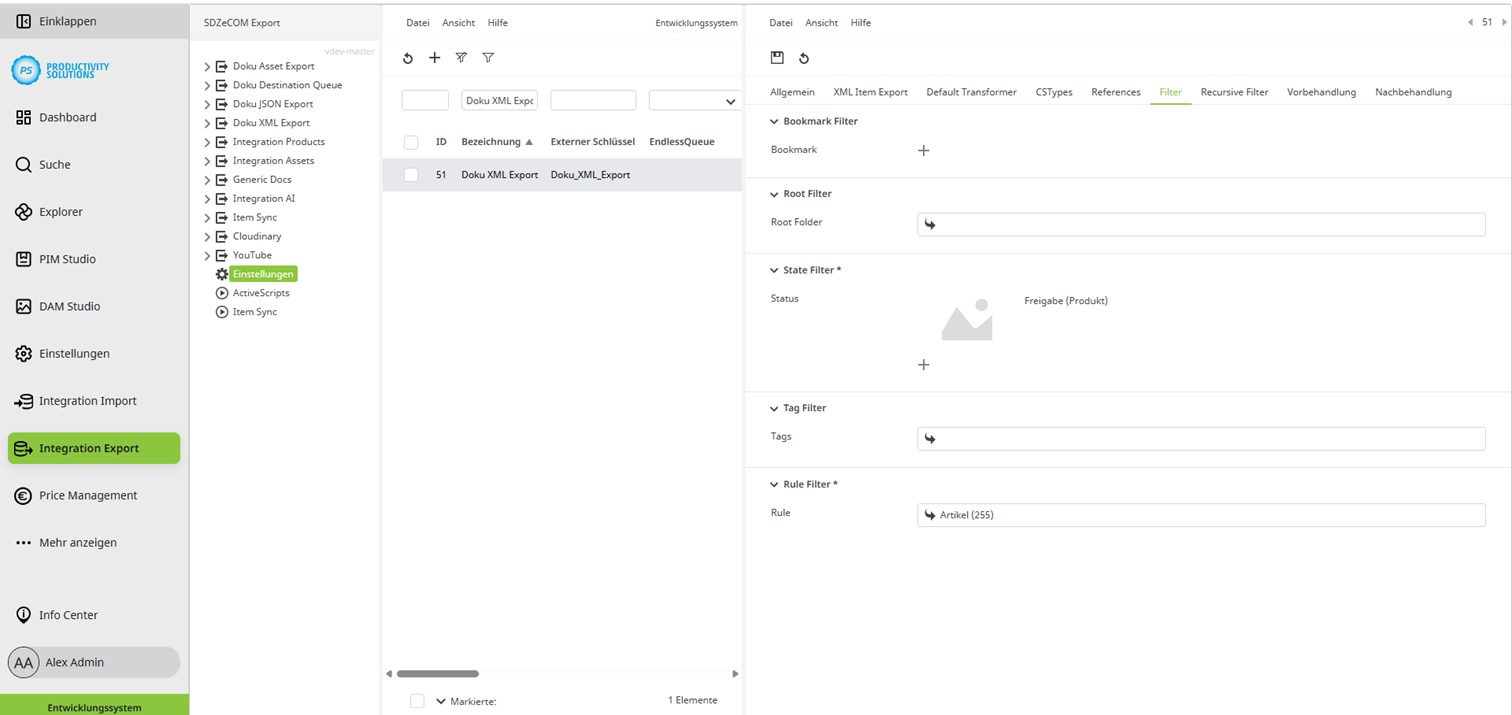1512x715 pixels.
Task: Click the funnel filter icon in list toolbar
Action: click(488, 58)
